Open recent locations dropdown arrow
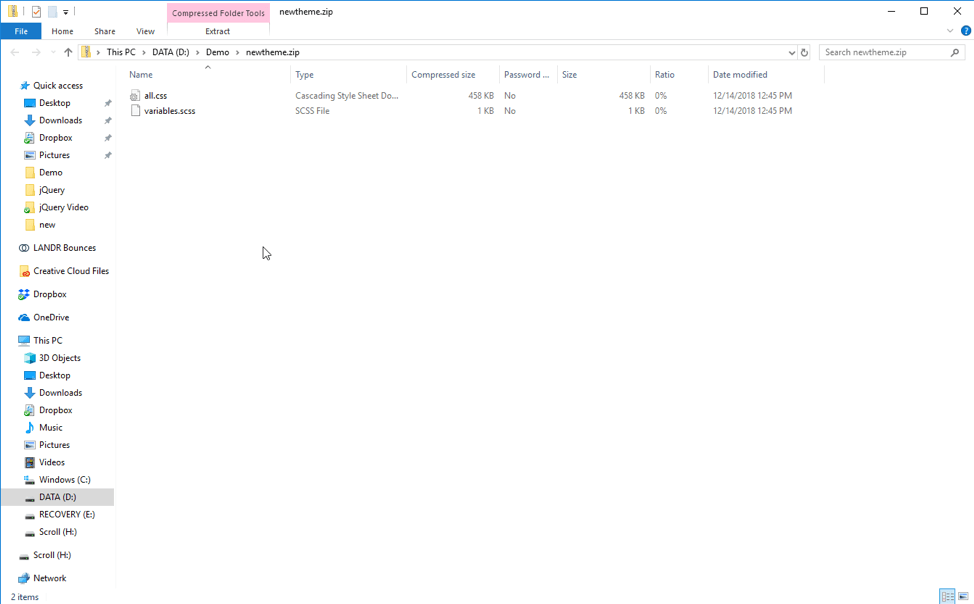This screenshot has width=974, height=604. (53, 52)
